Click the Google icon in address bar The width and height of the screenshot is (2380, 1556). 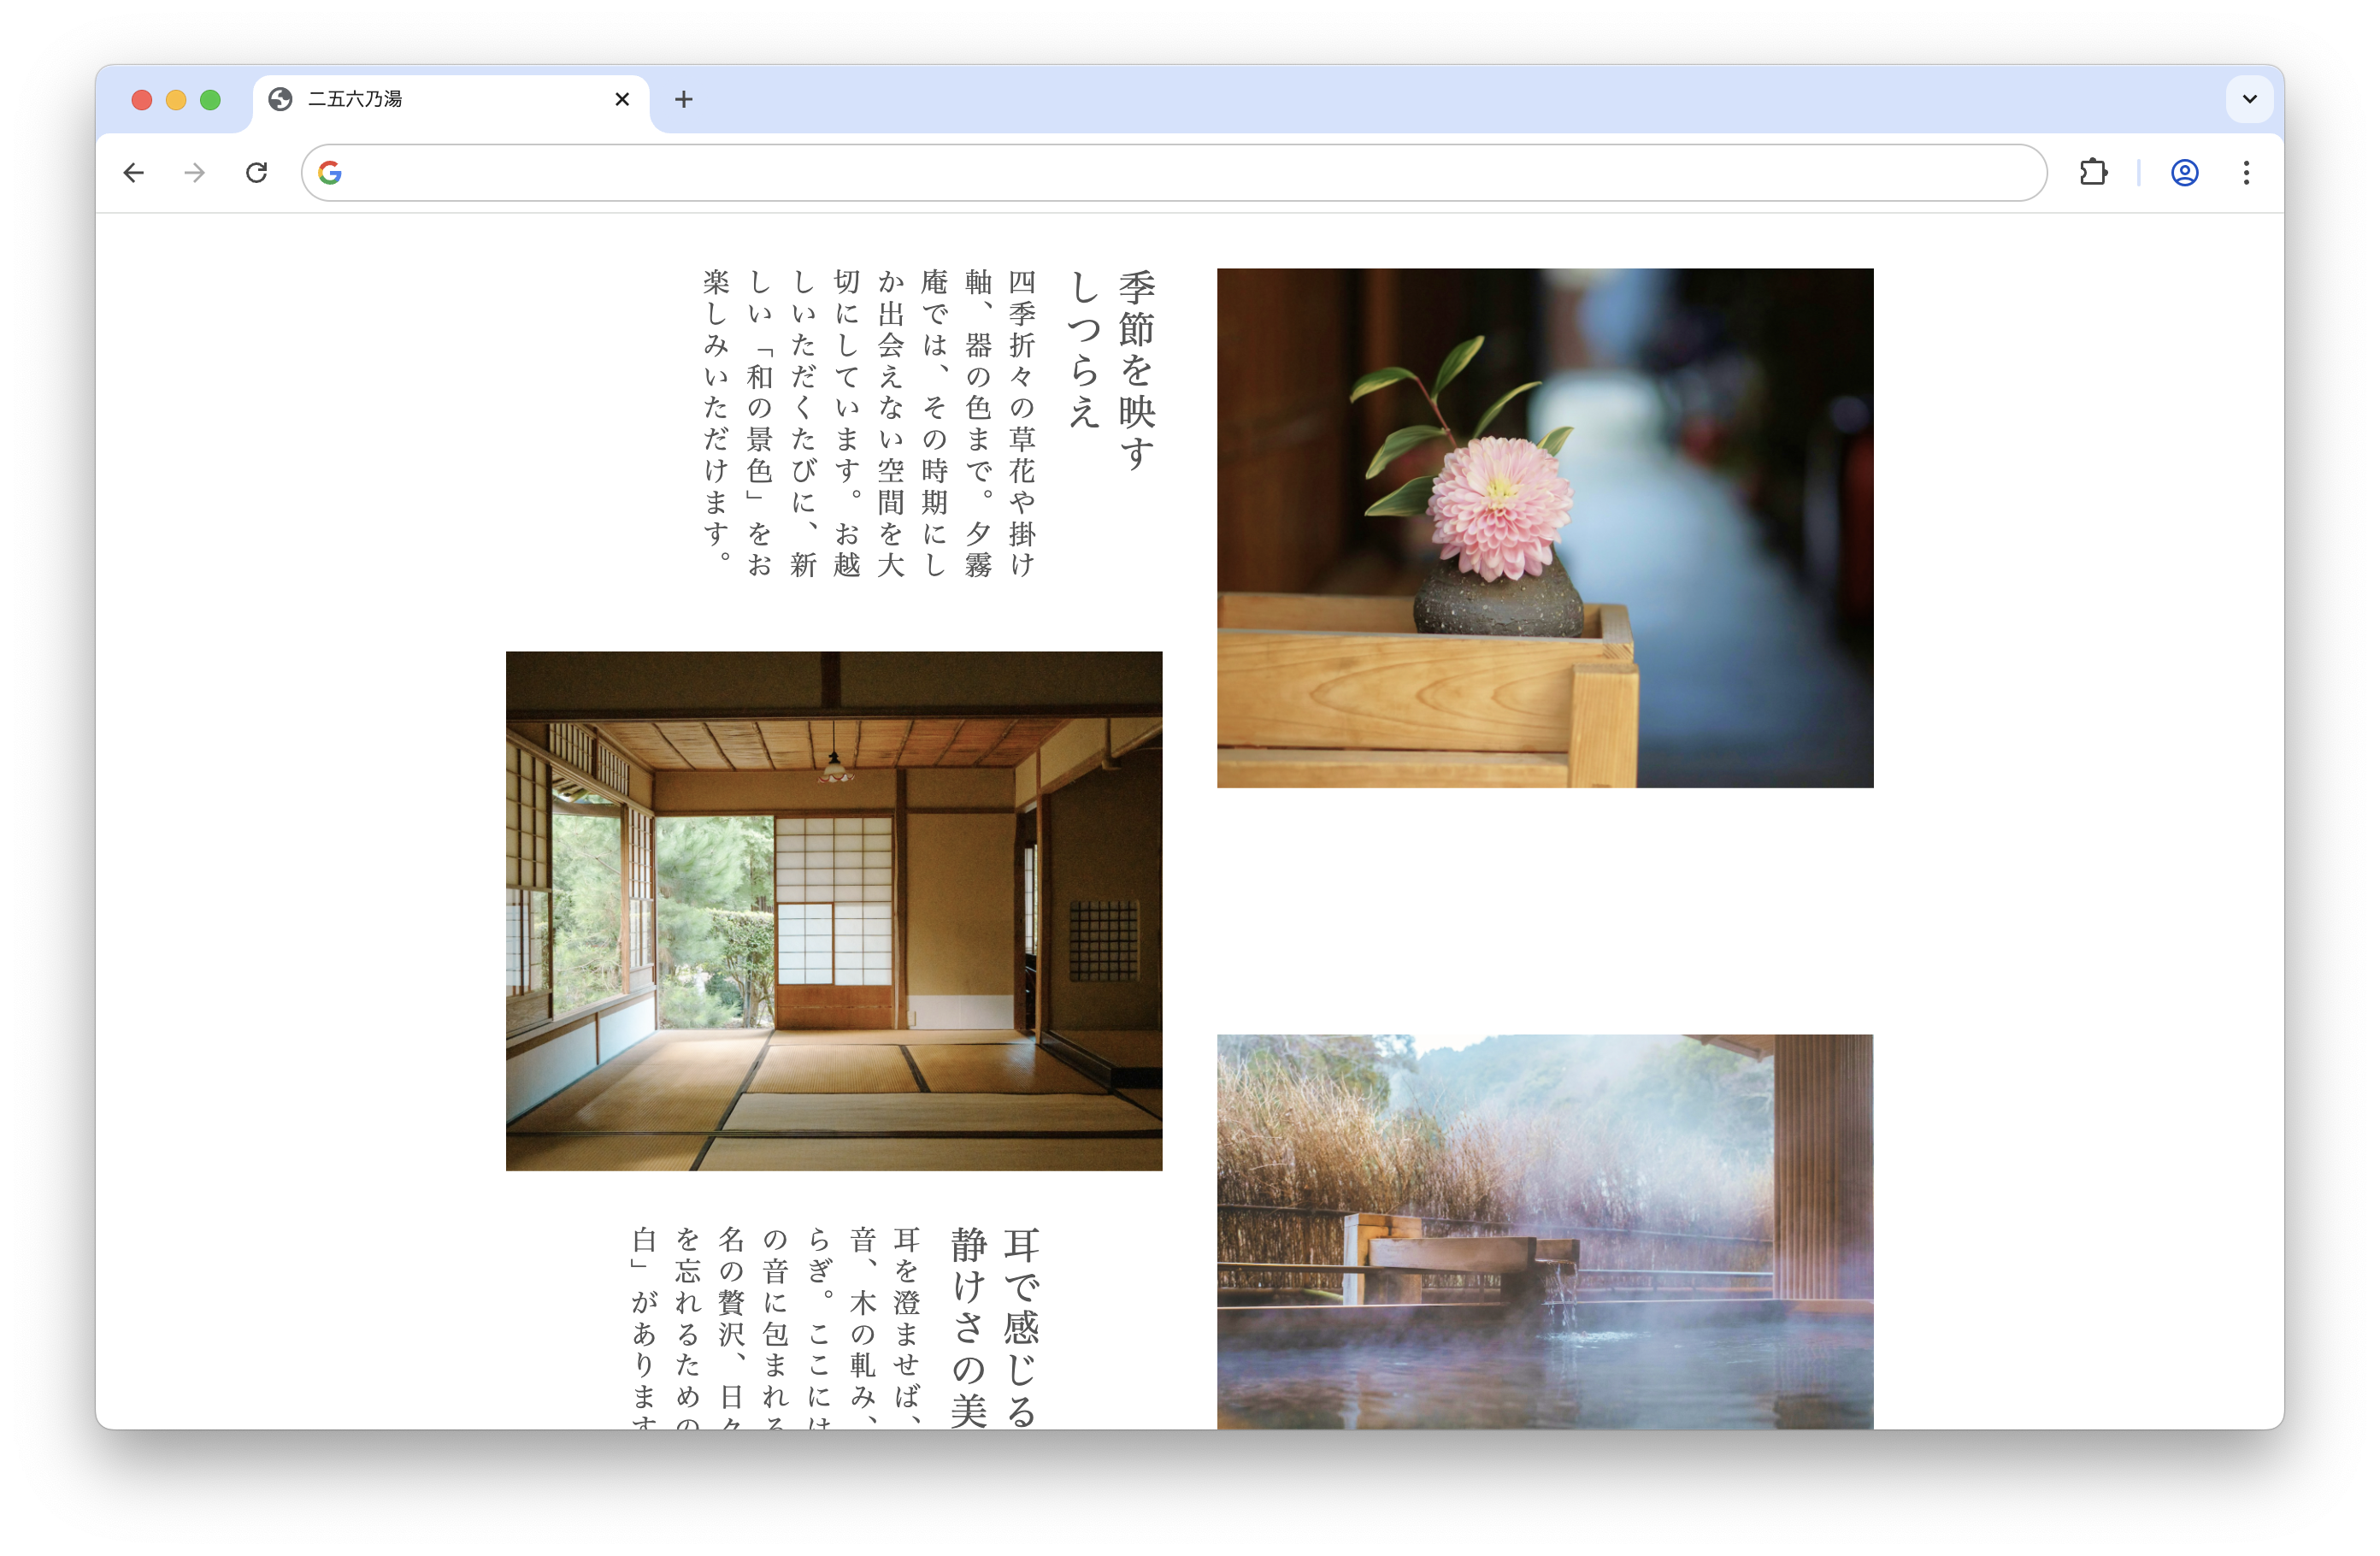(x=330, y=173)
